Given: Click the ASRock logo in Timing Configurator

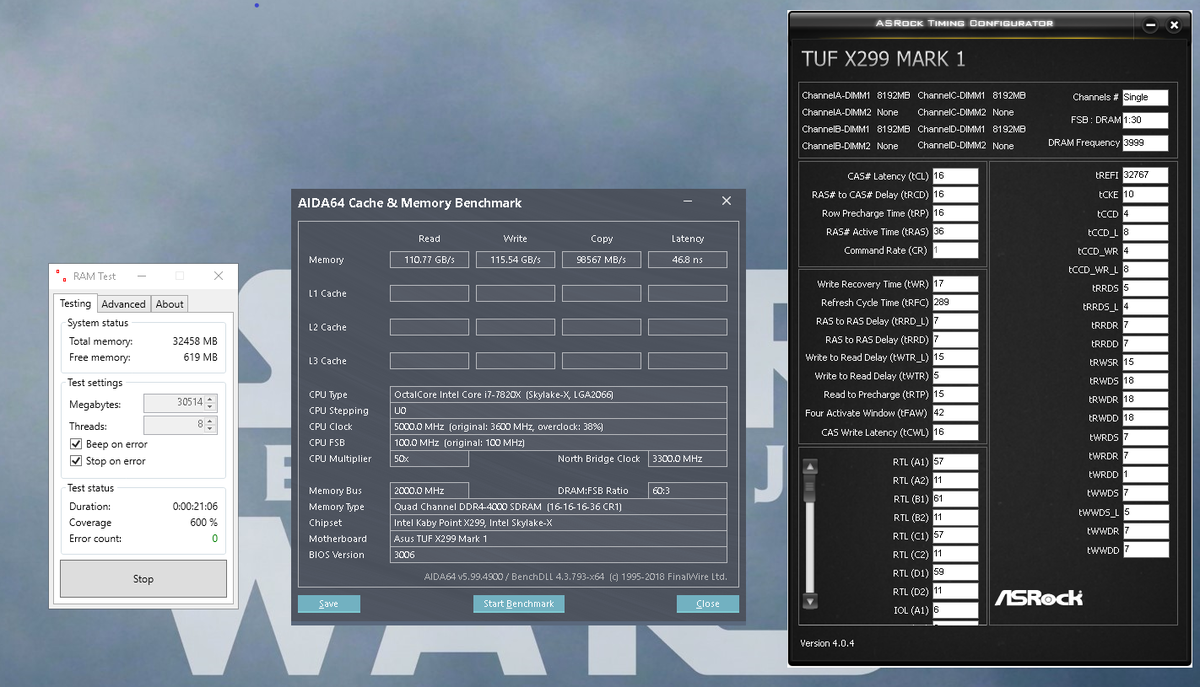Looking at the screenshot, I should click(x=1038, y=597).
